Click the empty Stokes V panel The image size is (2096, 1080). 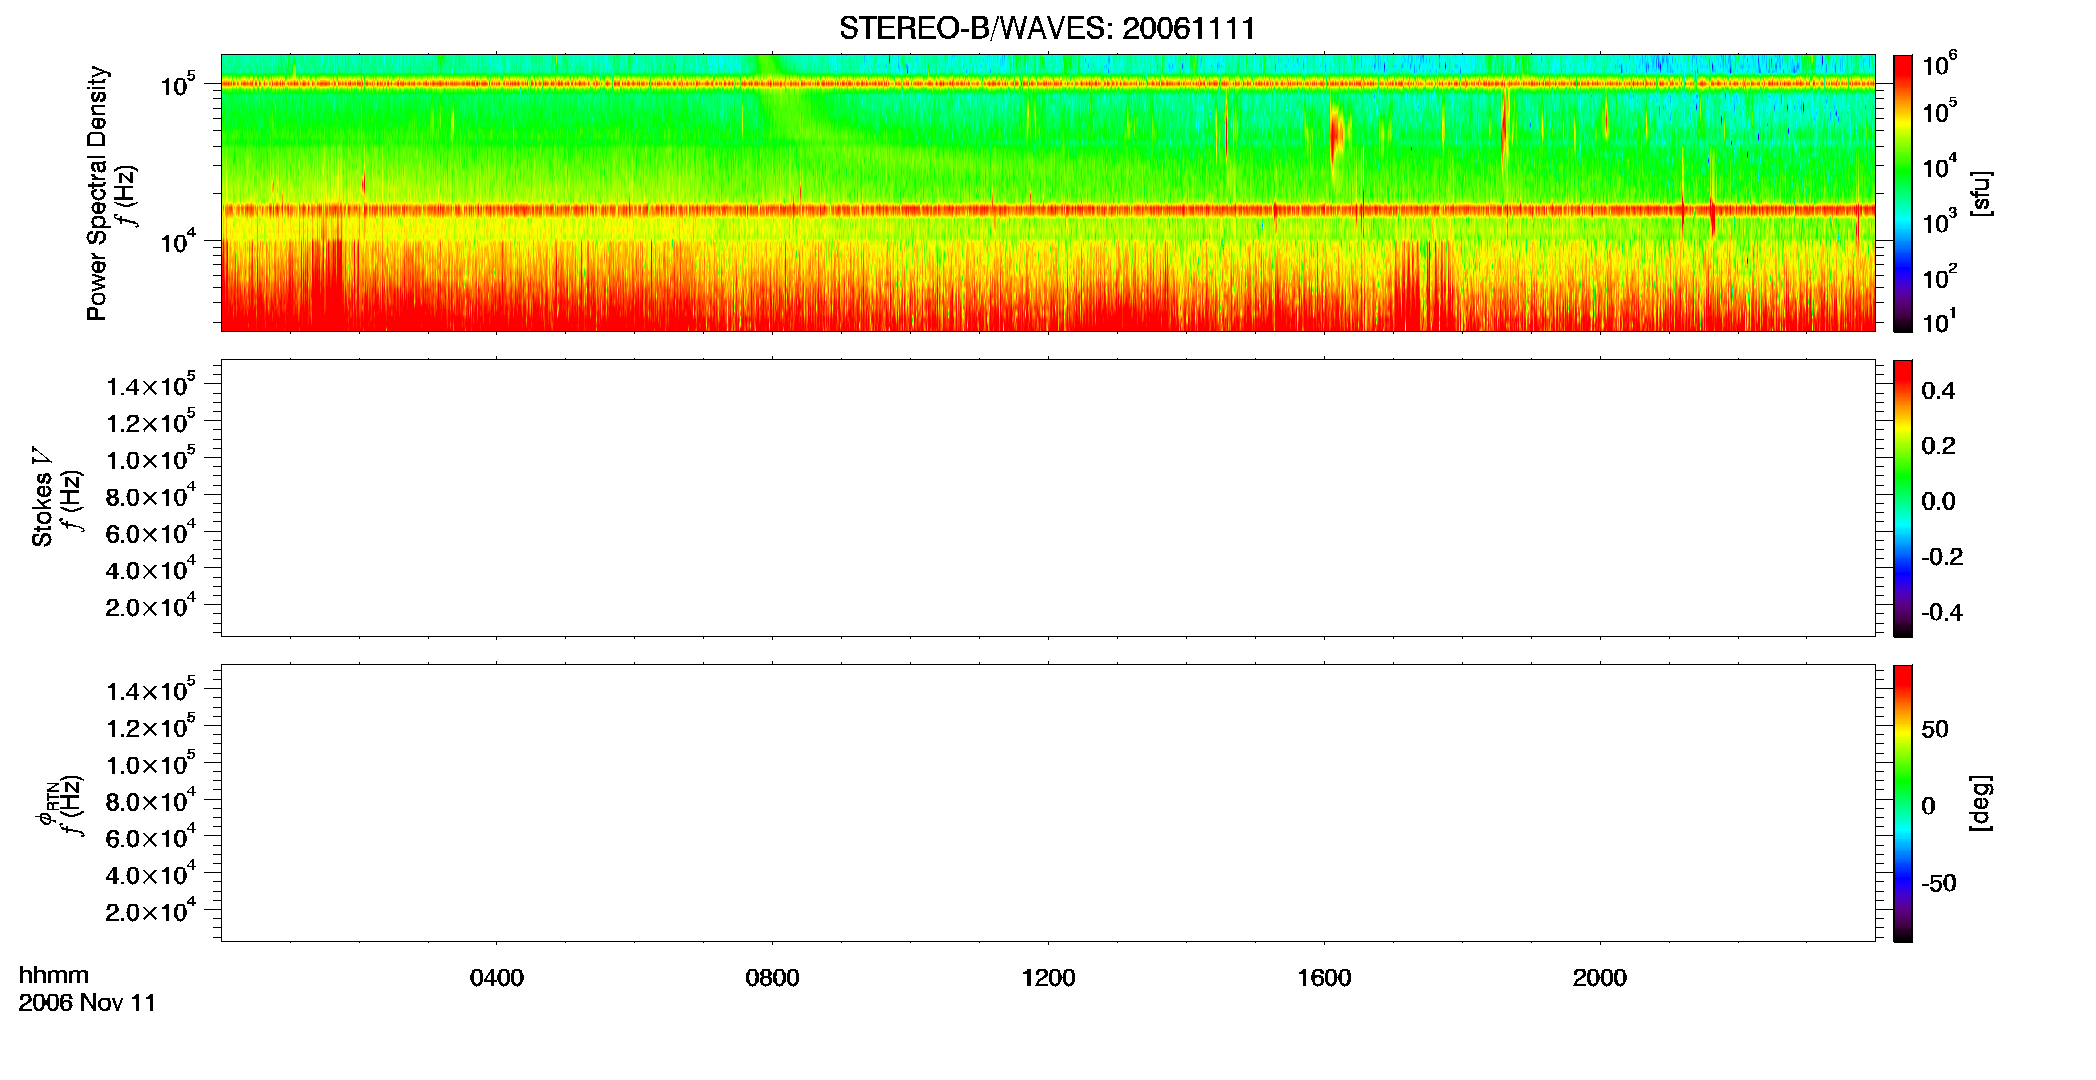coord(1048,498)
